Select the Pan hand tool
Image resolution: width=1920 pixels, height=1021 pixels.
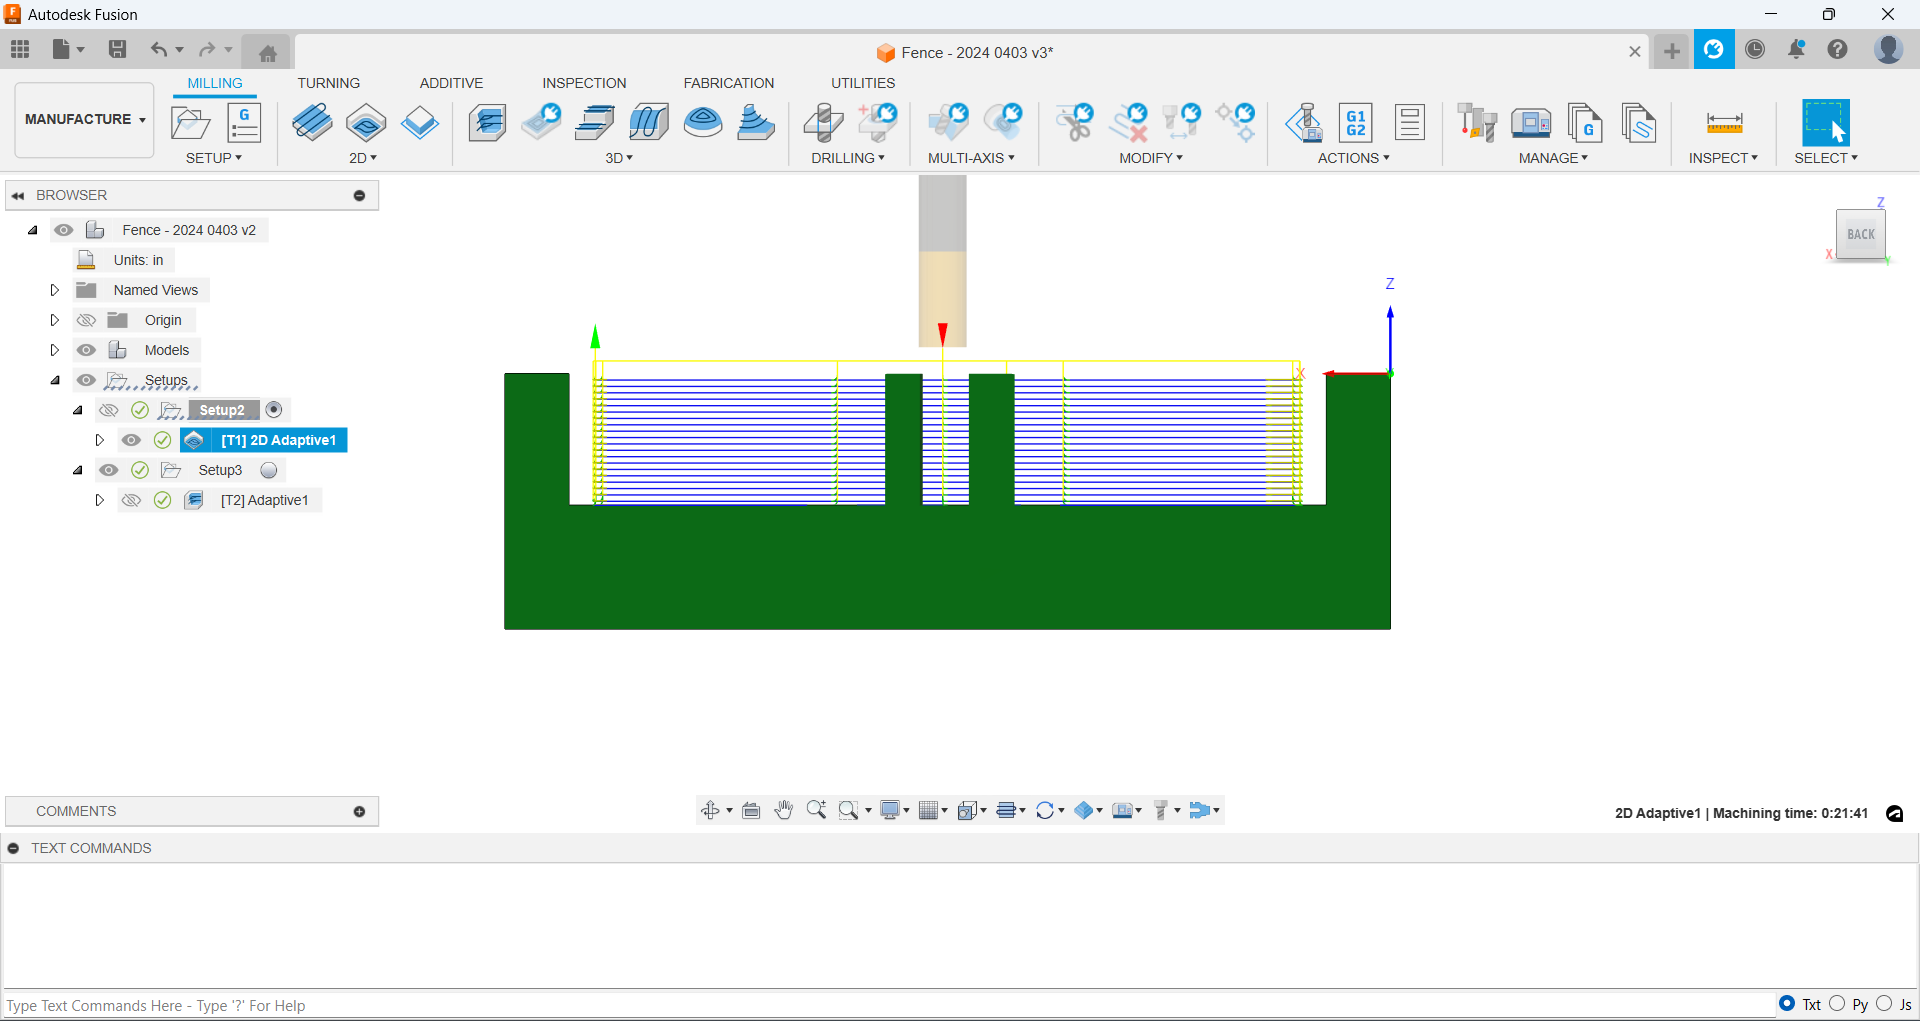[784, 810]
